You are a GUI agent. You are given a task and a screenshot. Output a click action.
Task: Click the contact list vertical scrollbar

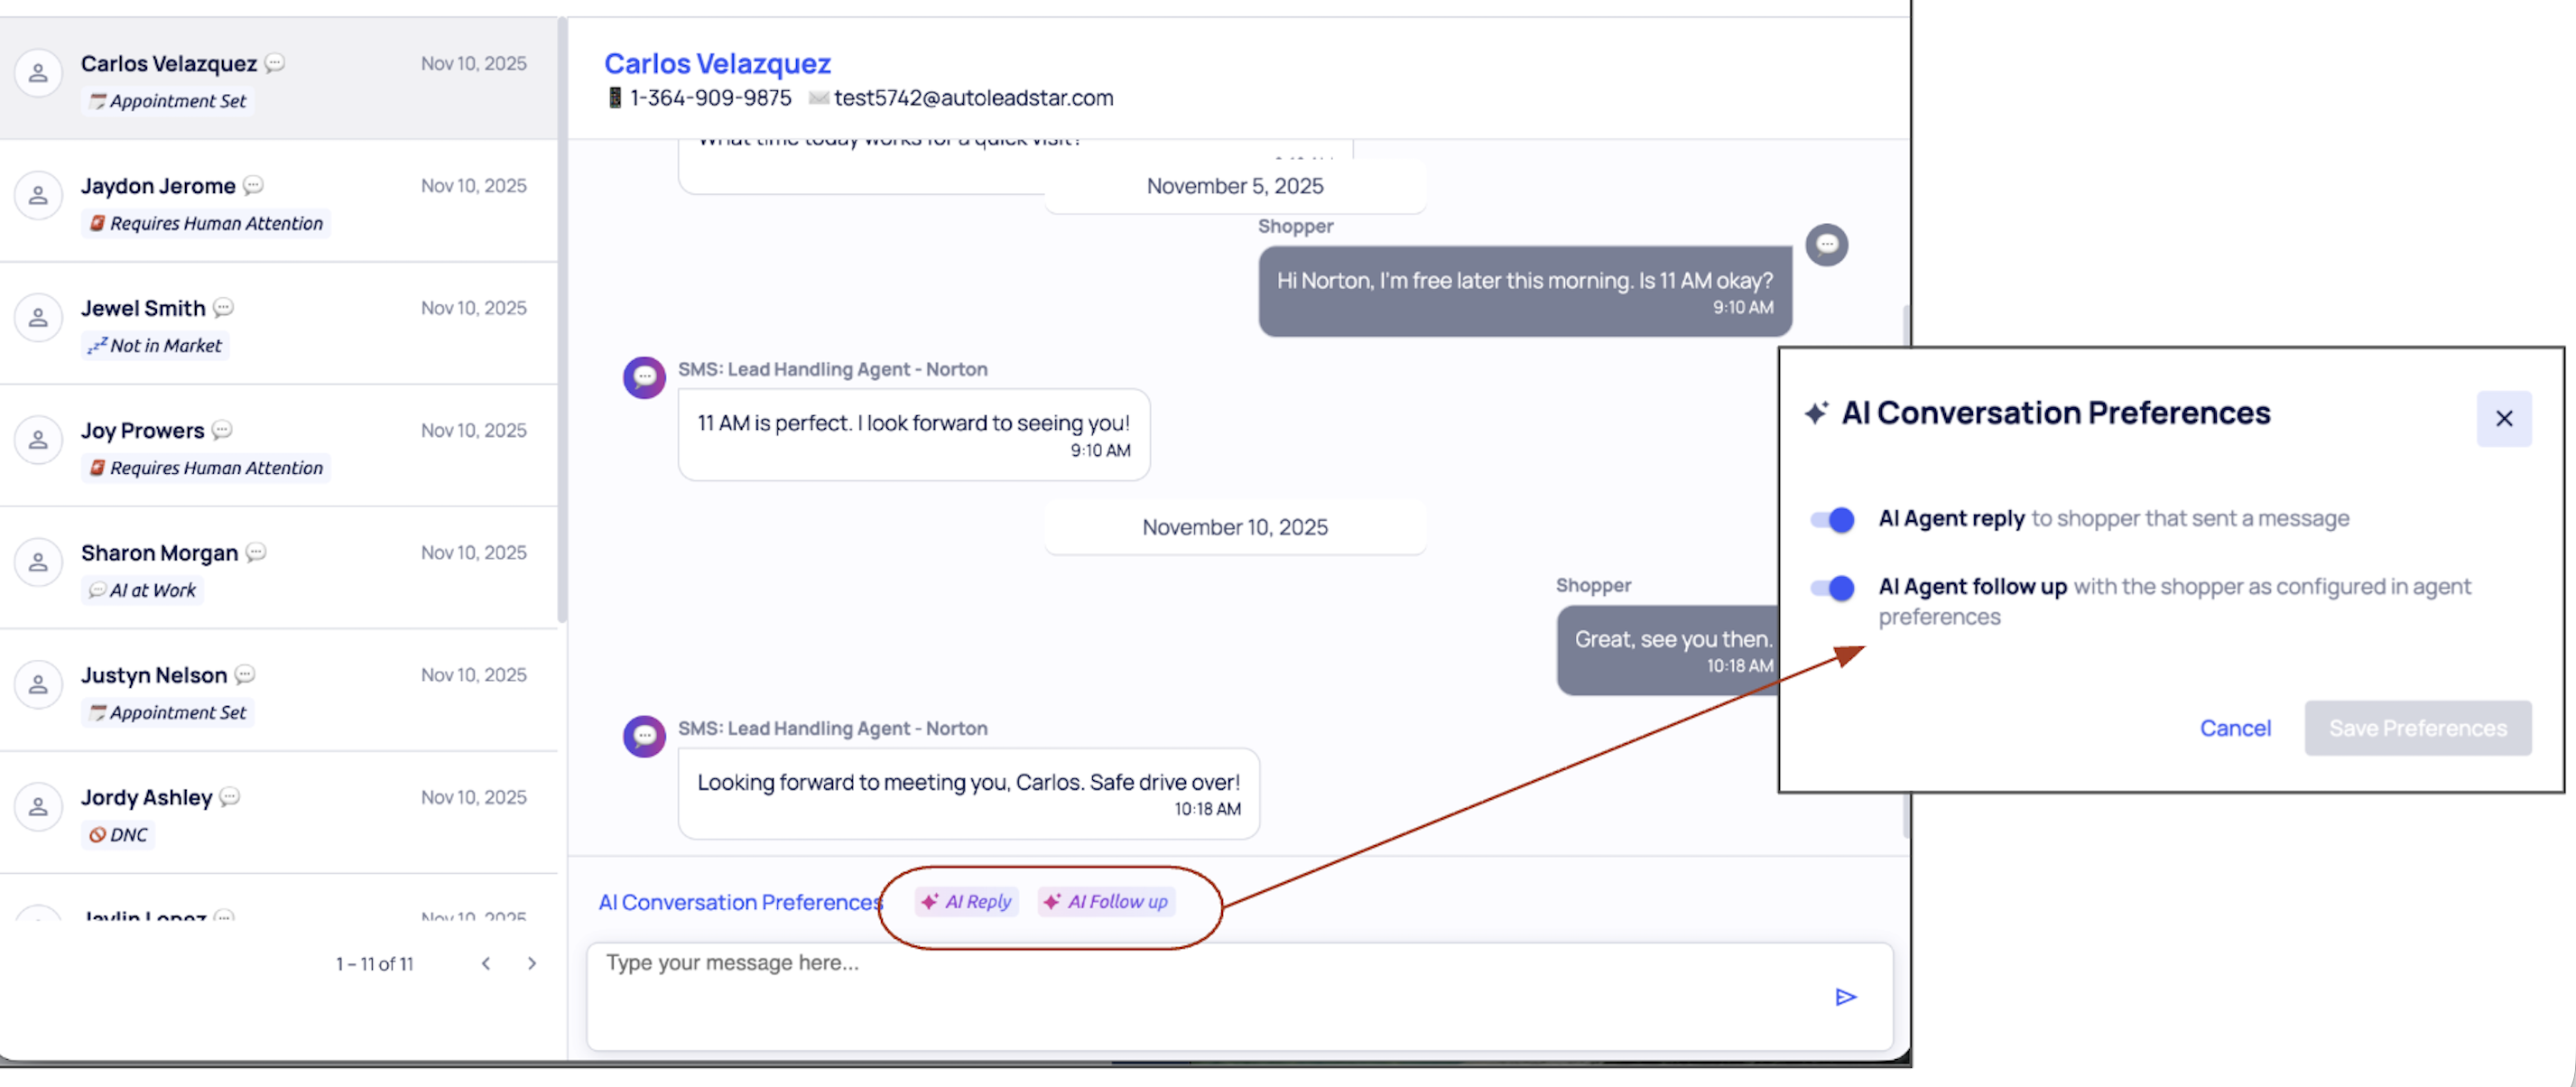tap(562, 320)
